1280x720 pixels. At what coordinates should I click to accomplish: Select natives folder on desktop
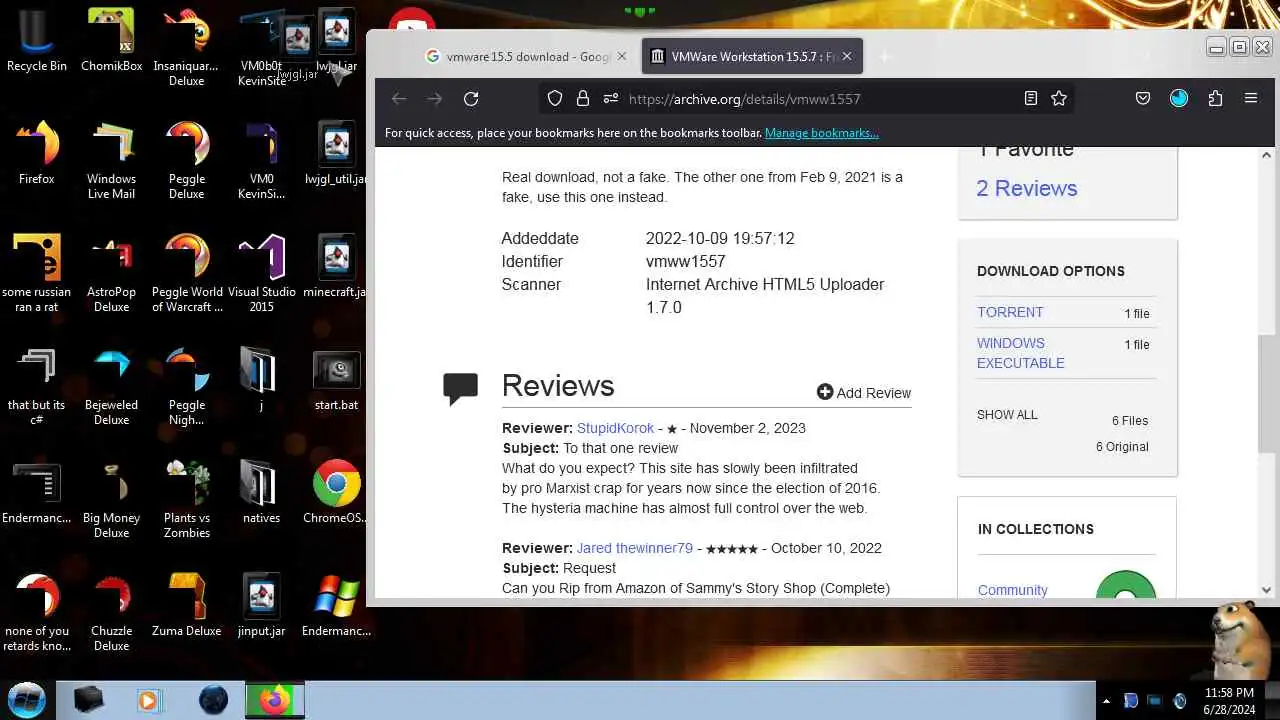click(x=261, y=492)
